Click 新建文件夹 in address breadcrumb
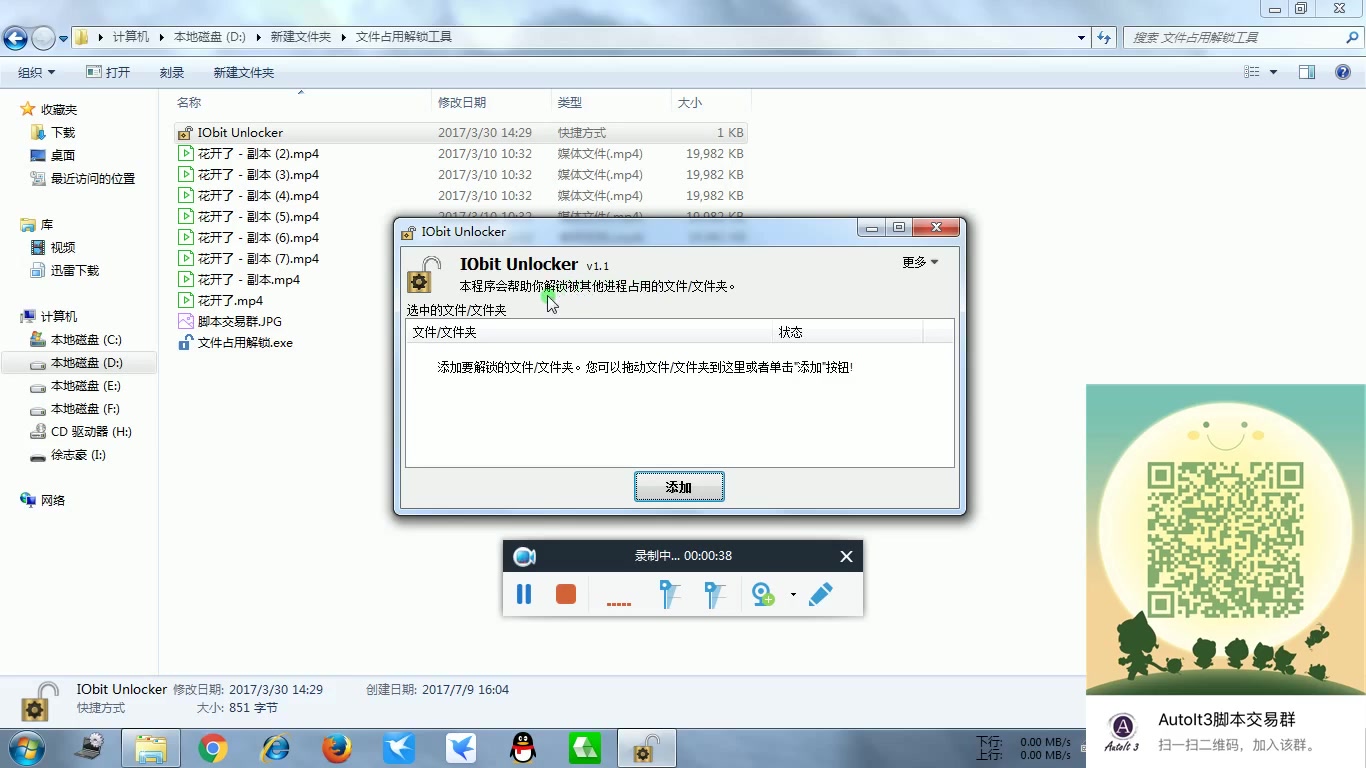 300,37
